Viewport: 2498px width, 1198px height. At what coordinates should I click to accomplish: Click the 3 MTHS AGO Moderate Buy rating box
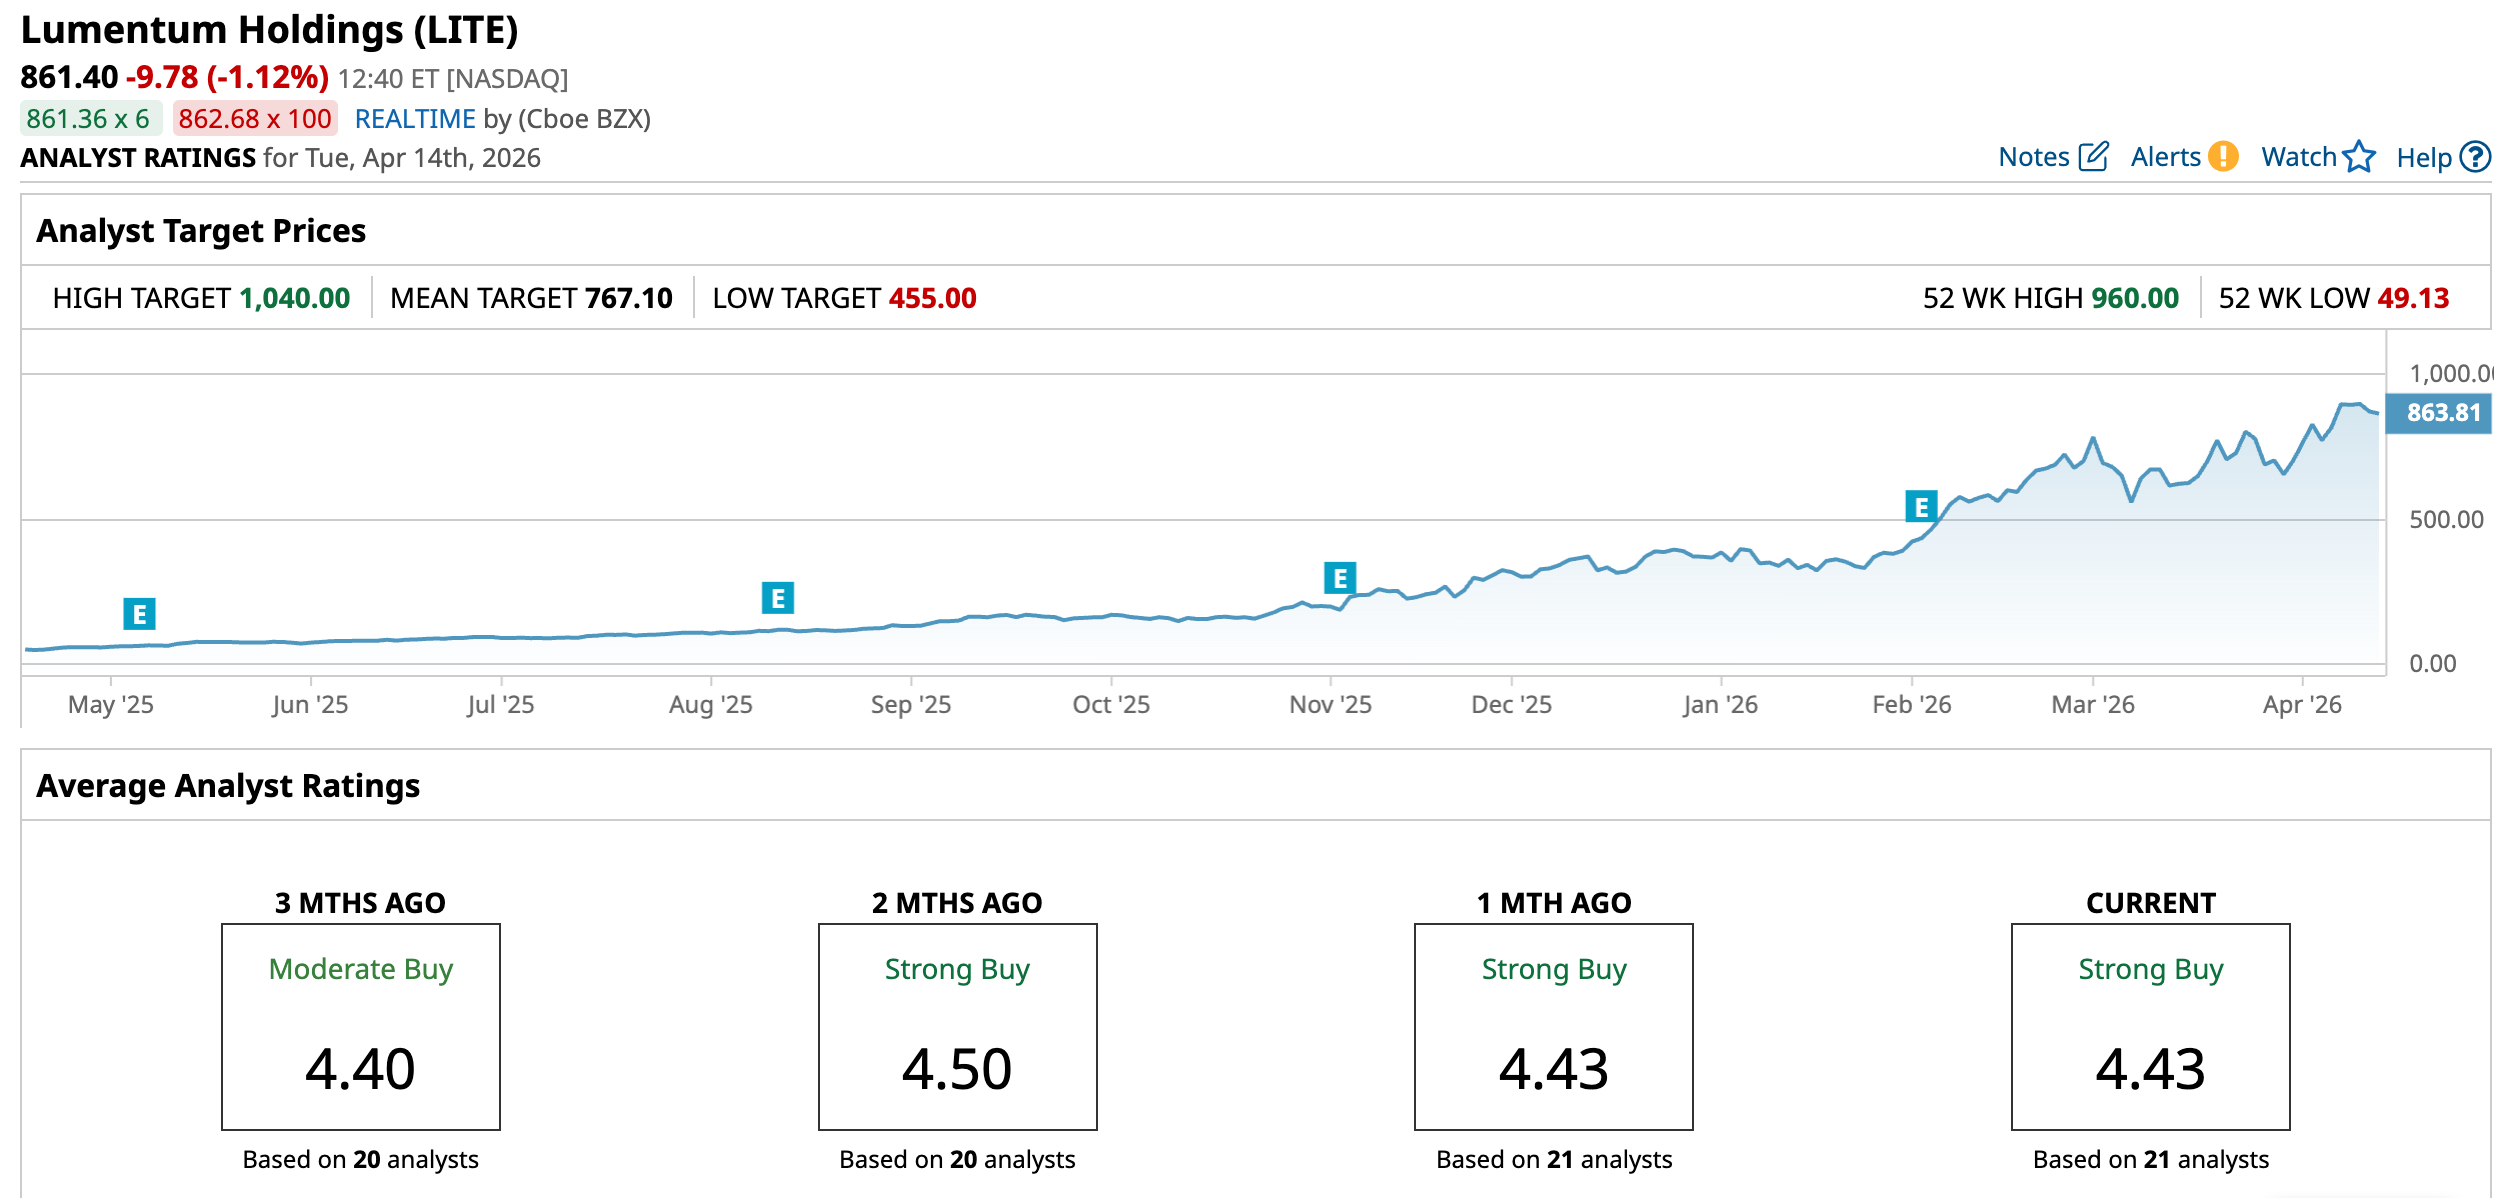coord(360,1026)
